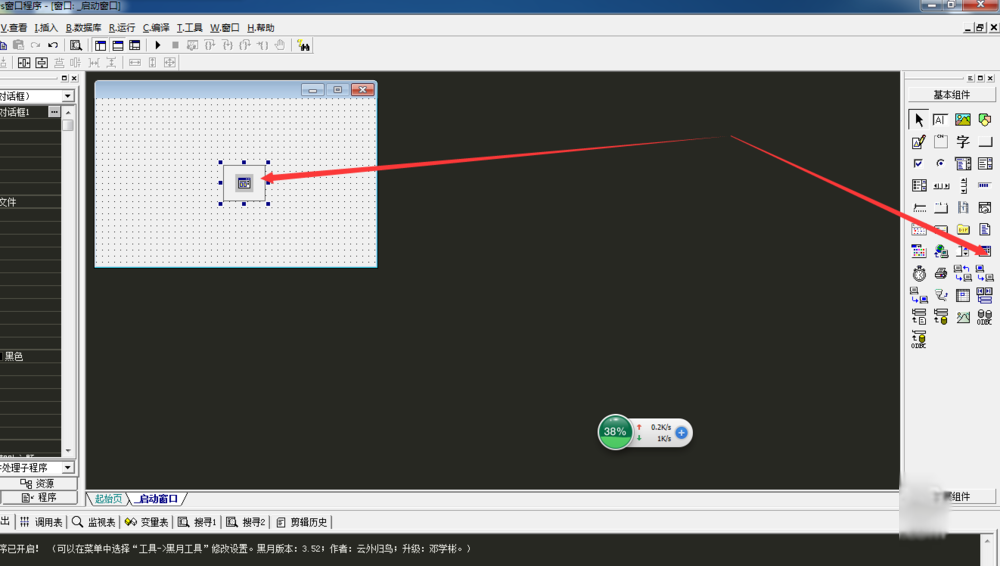Click the Undo arrow in toolbar
Image resolution: width=1000 pixels, height=566 pixels.
pyautogui.click(x=53, y=45)
